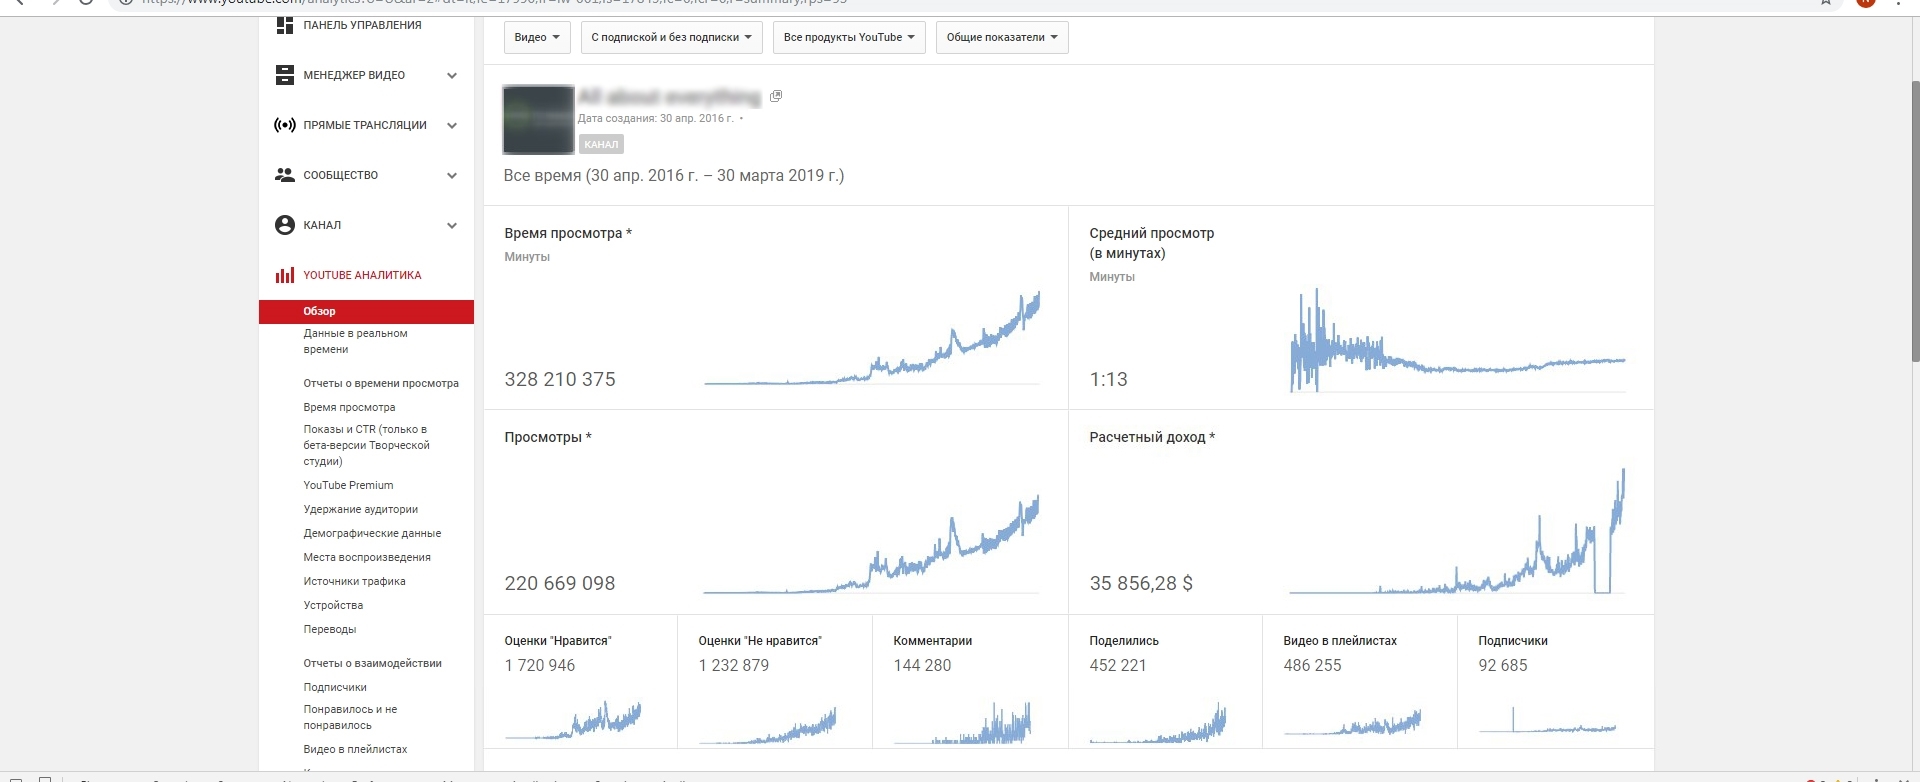Open the Расчетный доход revenue chart

[1456, 530]
